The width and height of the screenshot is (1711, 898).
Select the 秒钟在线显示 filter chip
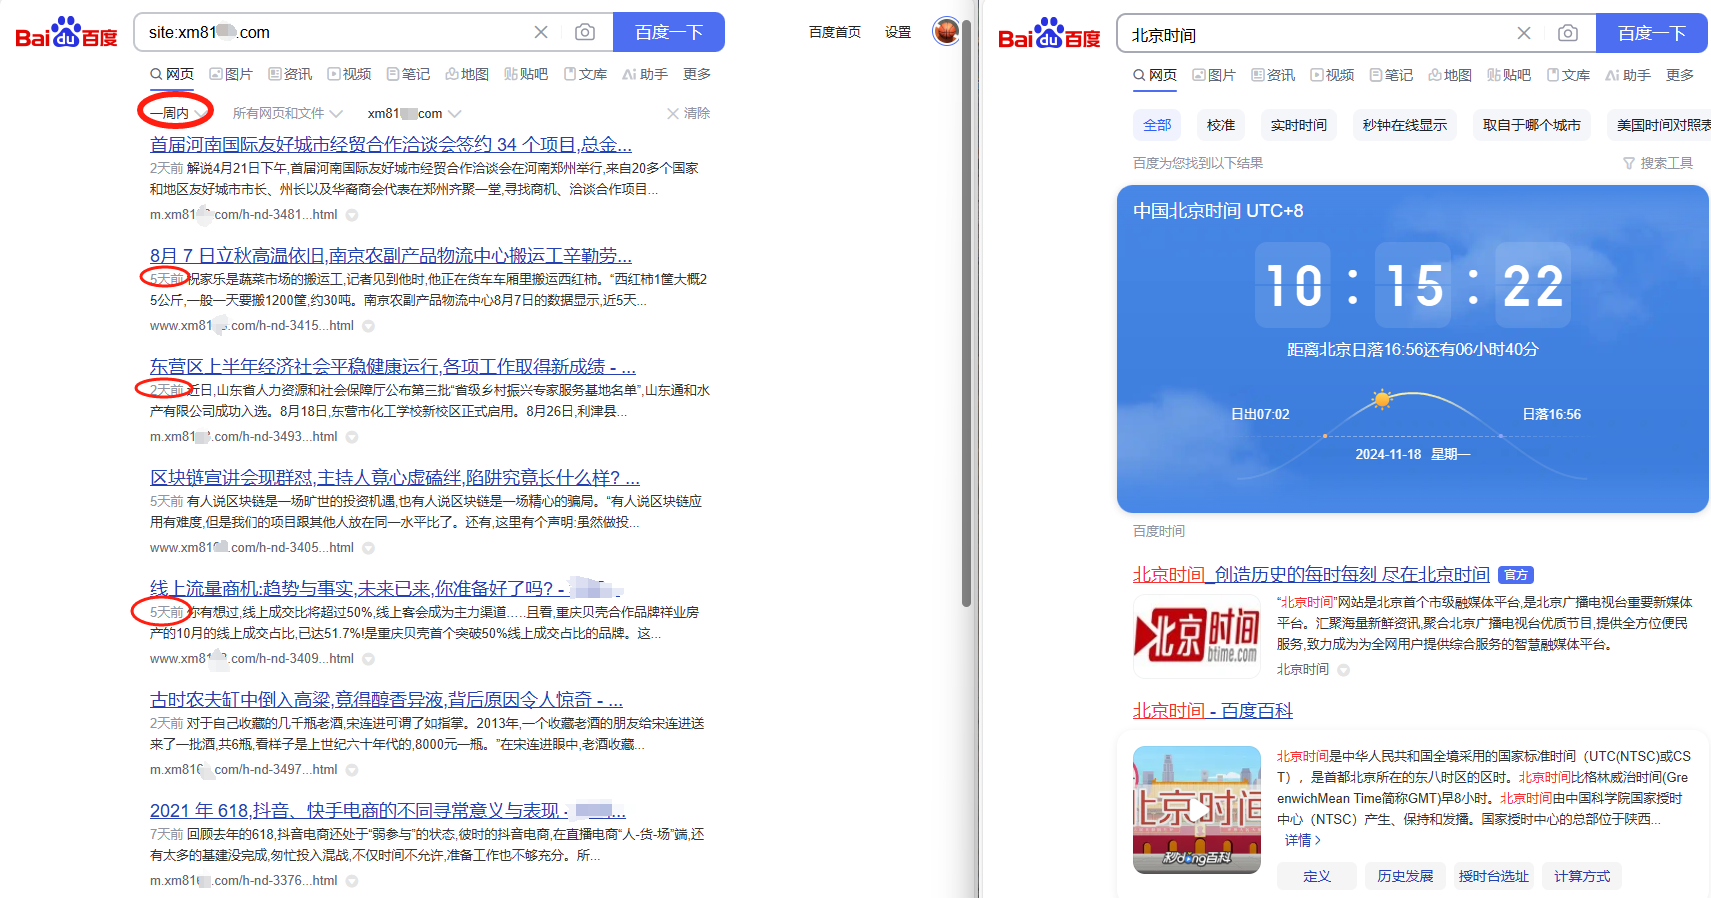point(1405,125)
